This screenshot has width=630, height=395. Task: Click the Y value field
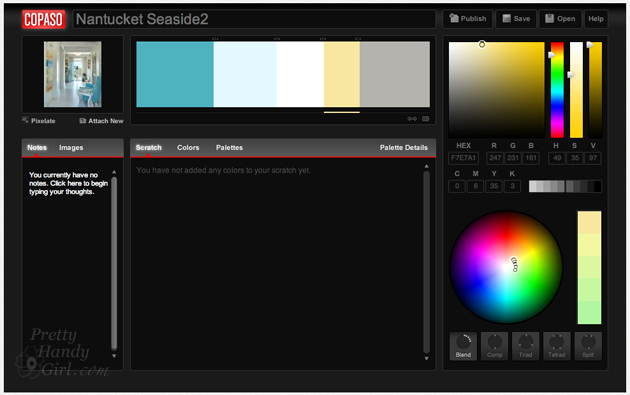click(494, 186)
